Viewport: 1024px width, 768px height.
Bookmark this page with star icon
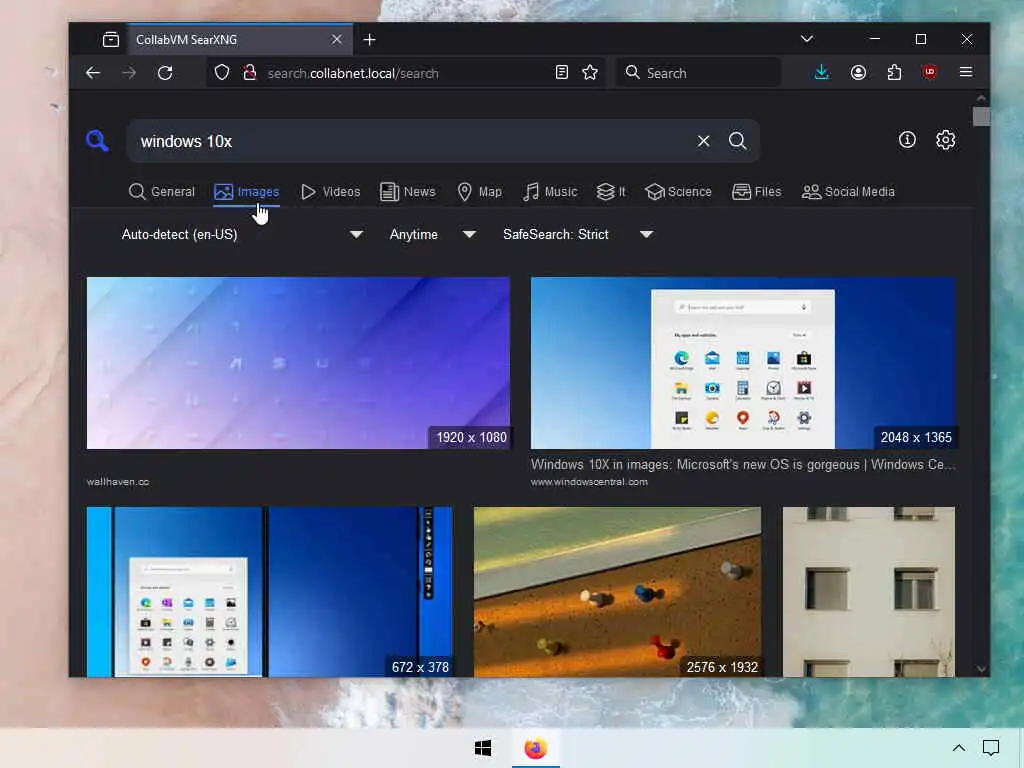[x=590, y=72]
